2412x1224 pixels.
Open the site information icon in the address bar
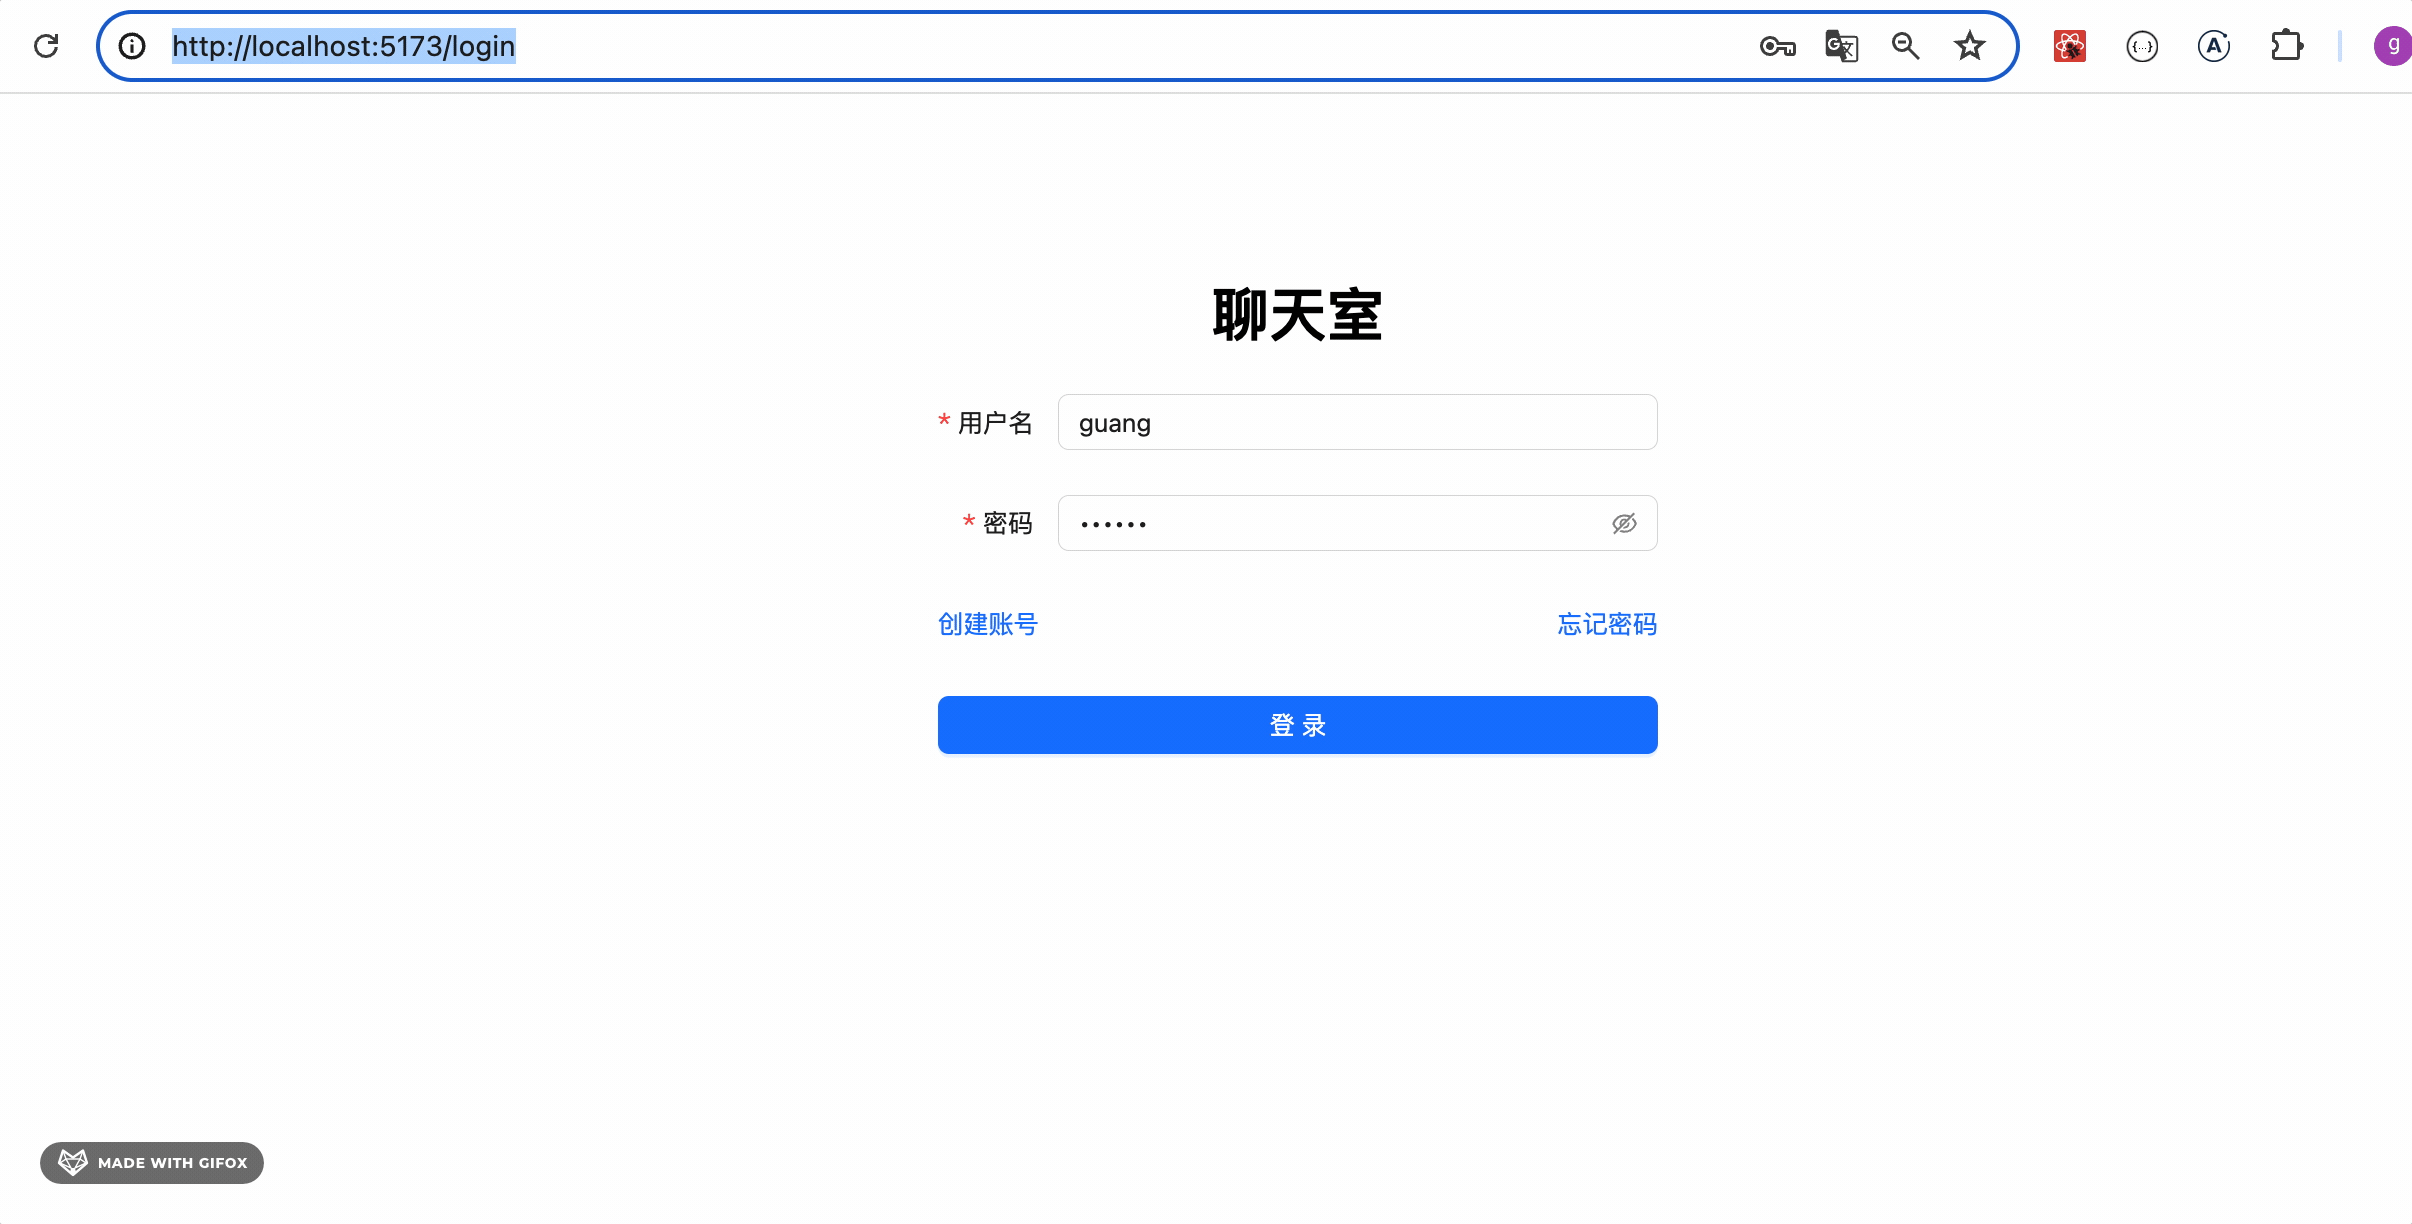[x=132, y=46]
